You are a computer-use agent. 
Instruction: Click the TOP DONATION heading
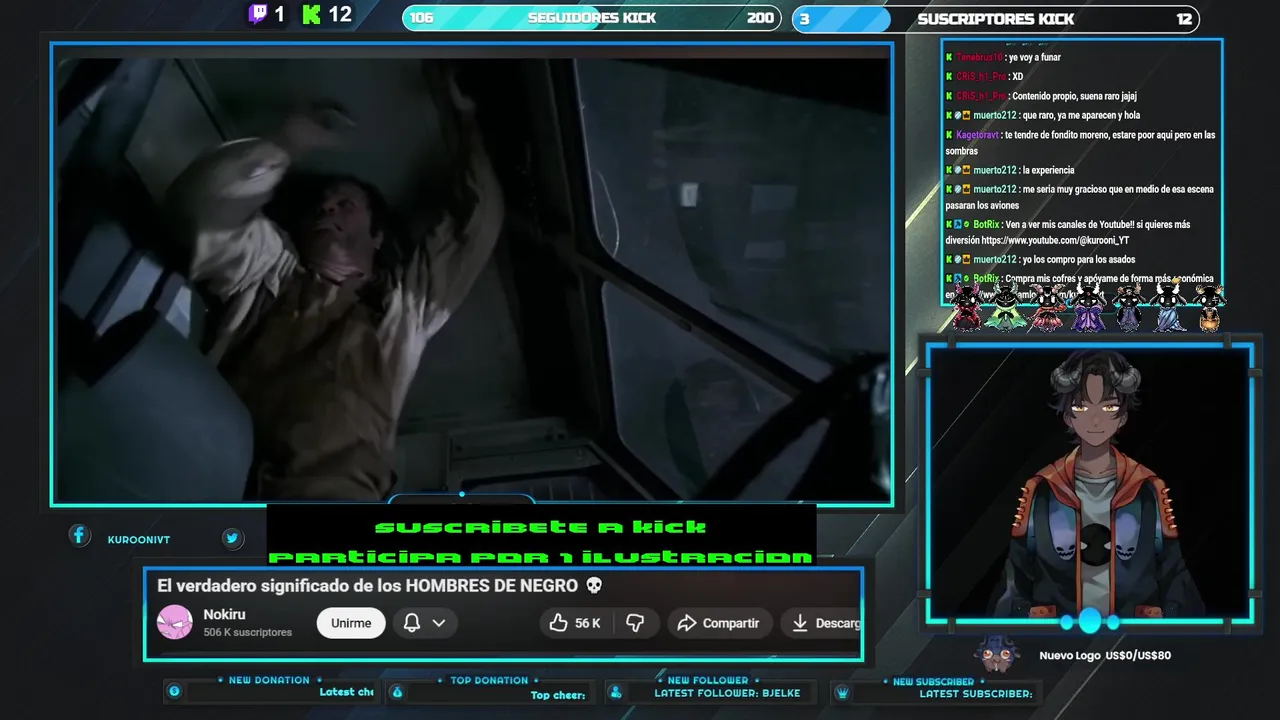pos(489,680)
